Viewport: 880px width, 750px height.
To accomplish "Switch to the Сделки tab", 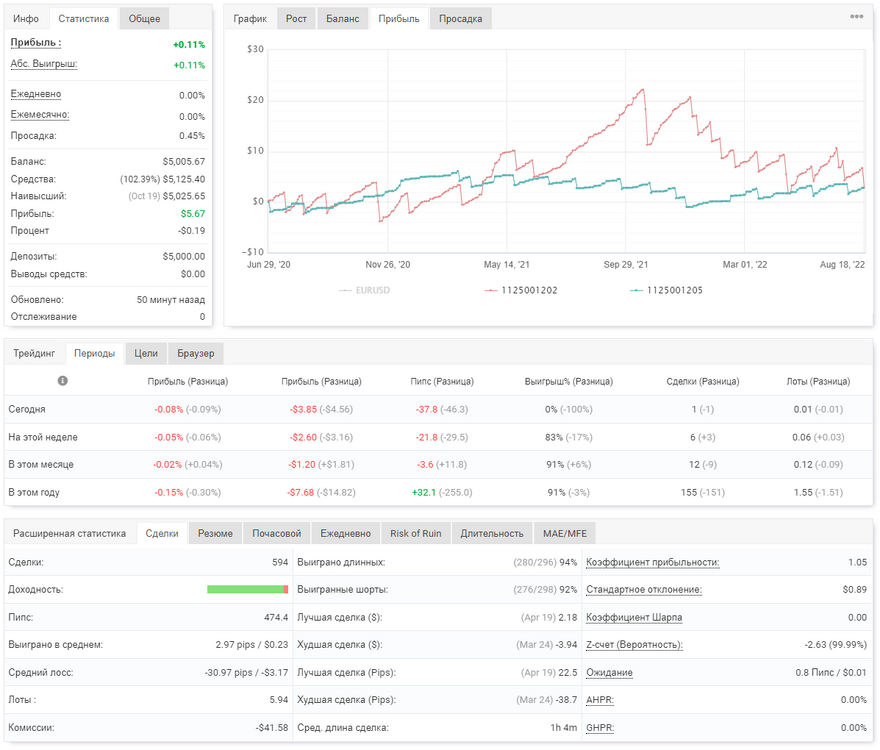I will (162, 533).
